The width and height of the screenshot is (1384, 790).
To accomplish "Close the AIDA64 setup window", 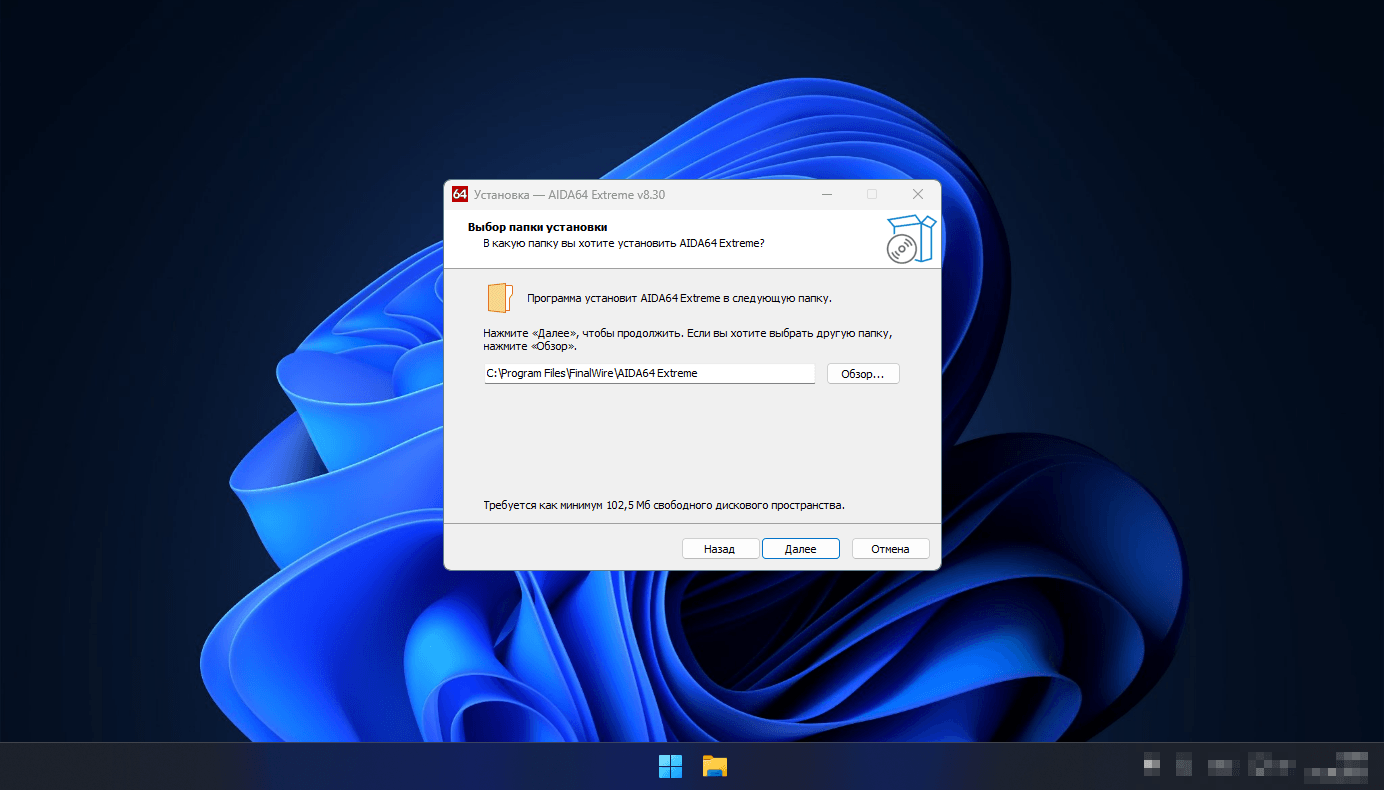I will (x=918, y=194).
